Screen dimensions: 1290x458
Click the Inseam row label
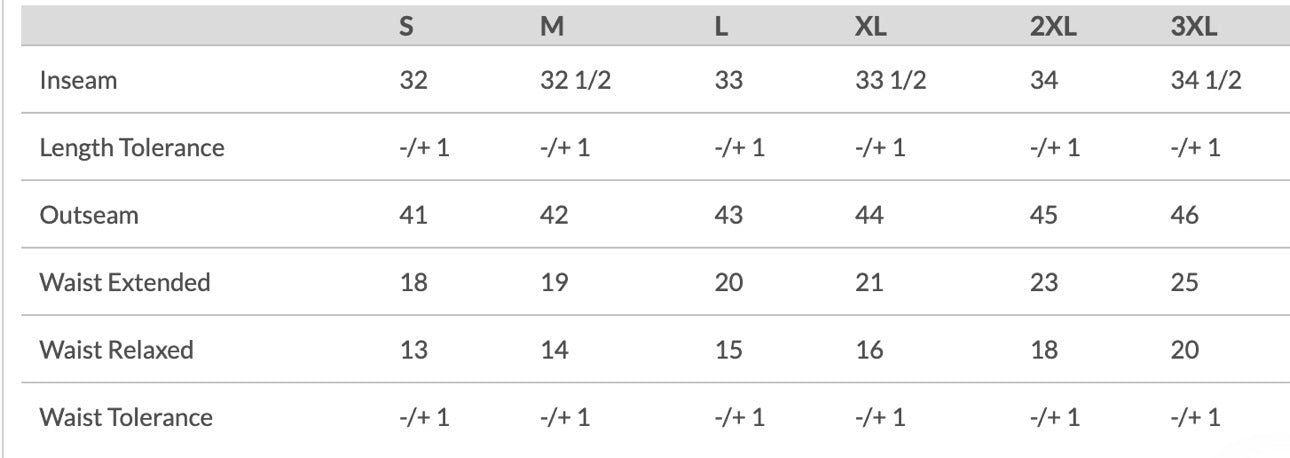tap(78, 81)
